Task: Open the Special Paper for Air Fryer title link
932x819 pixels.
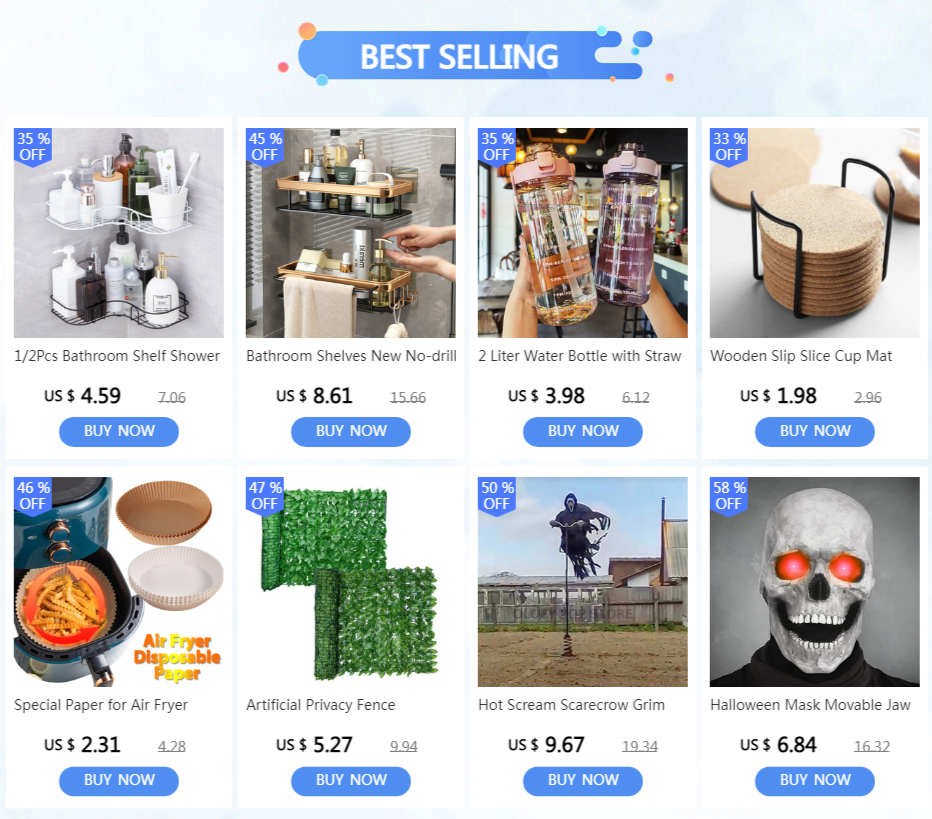Action: [x=101, y=705]
